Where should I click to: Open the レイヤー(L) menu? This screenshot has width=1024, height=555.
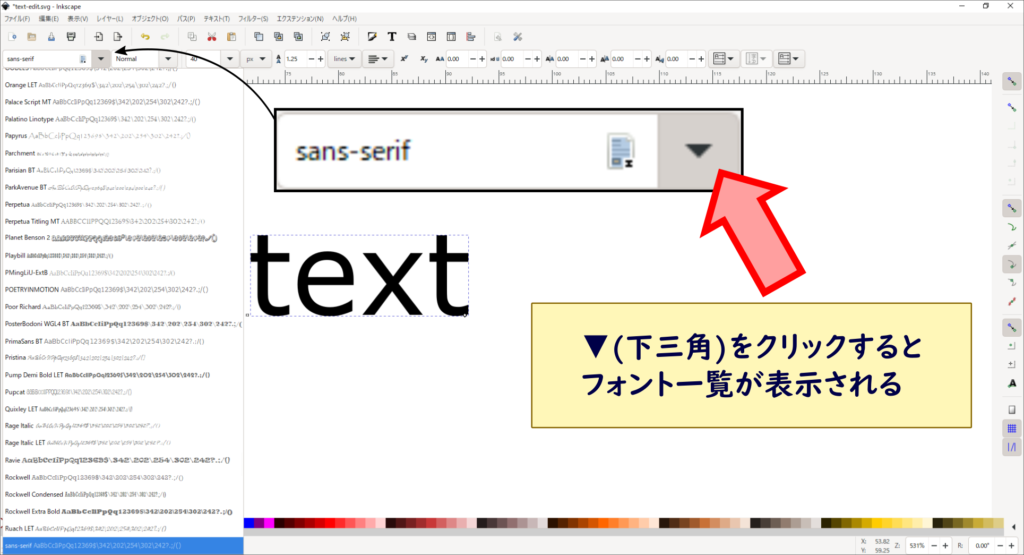click(x=110, y=19)
